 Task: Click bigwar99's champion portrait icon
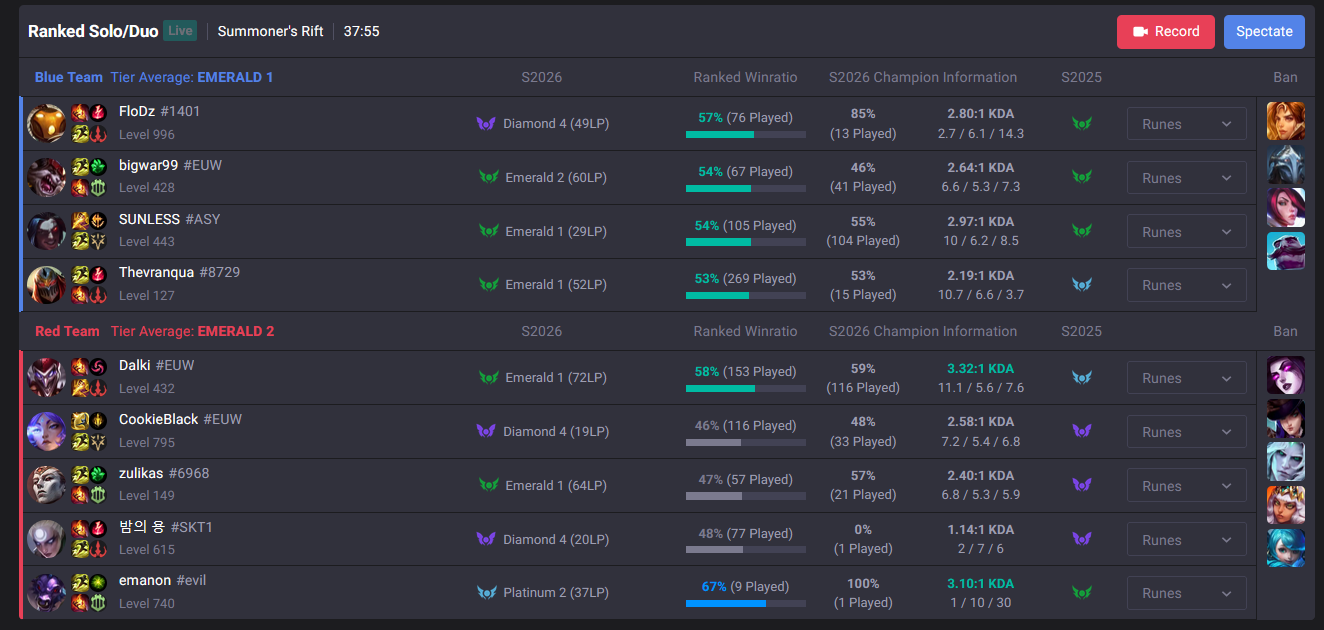[x=46, y=178]
